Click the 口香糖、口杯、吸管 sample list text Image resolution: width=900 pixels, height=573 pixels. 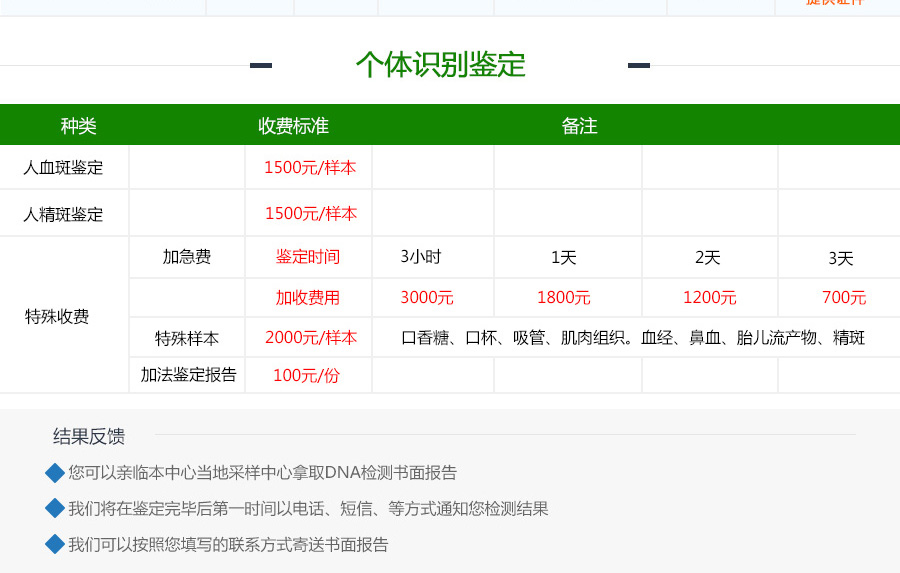coord(633,338)
